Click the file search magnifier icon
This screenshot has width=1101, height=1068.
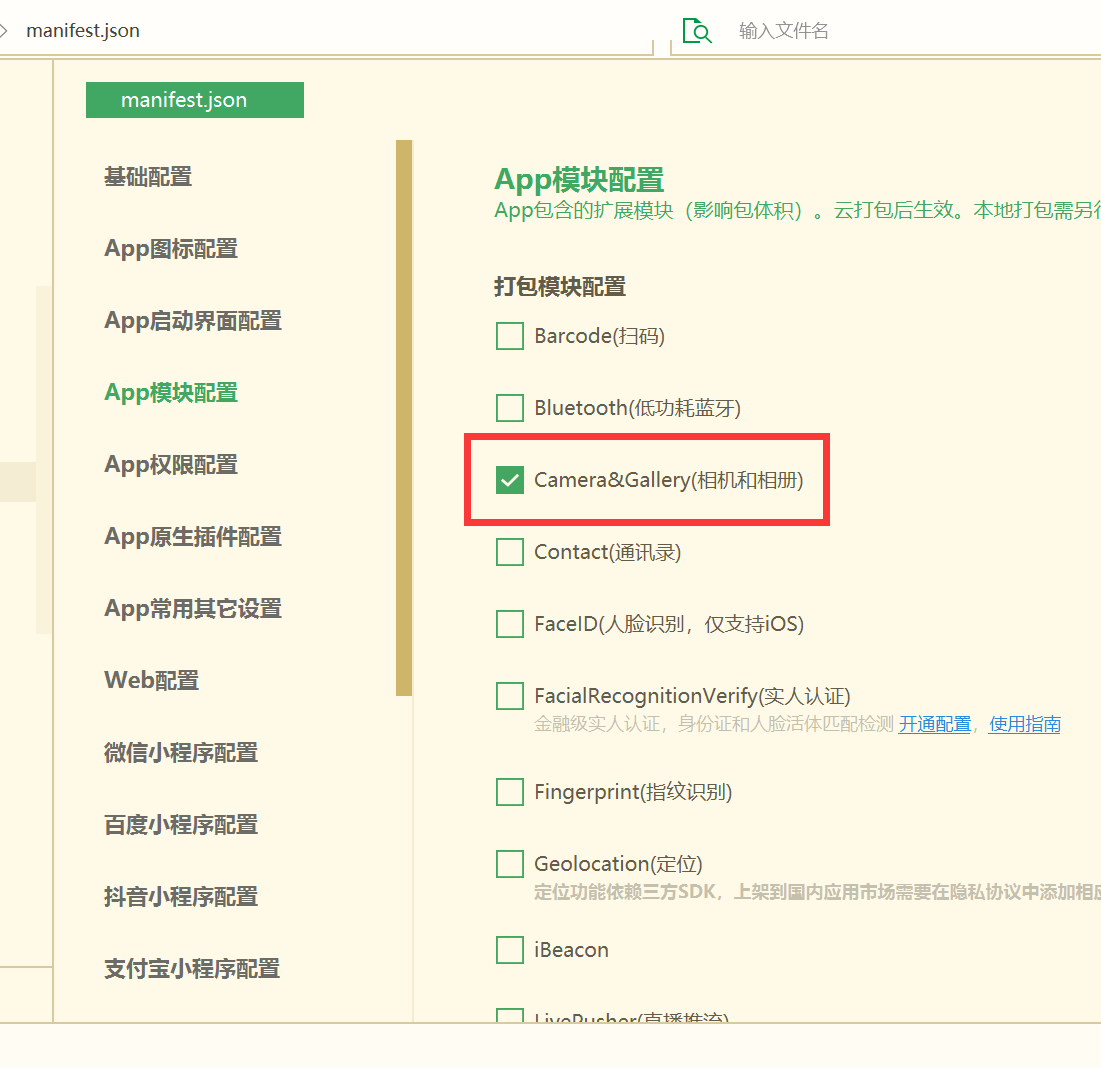697,31
